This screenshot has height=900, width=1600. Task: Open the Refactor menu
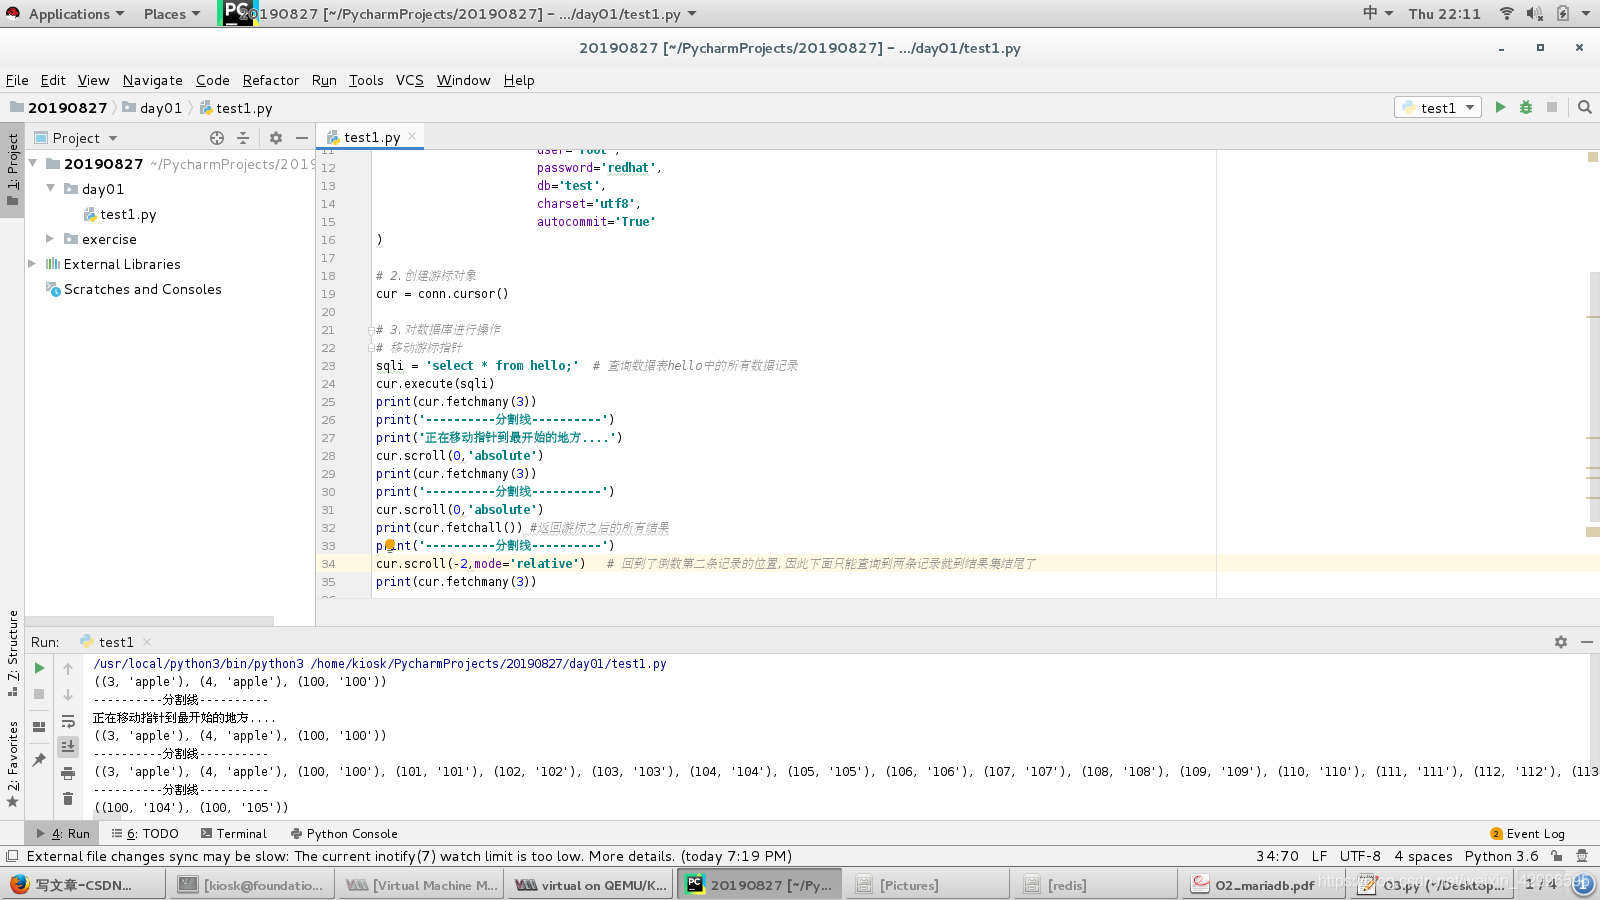[271, 80]
